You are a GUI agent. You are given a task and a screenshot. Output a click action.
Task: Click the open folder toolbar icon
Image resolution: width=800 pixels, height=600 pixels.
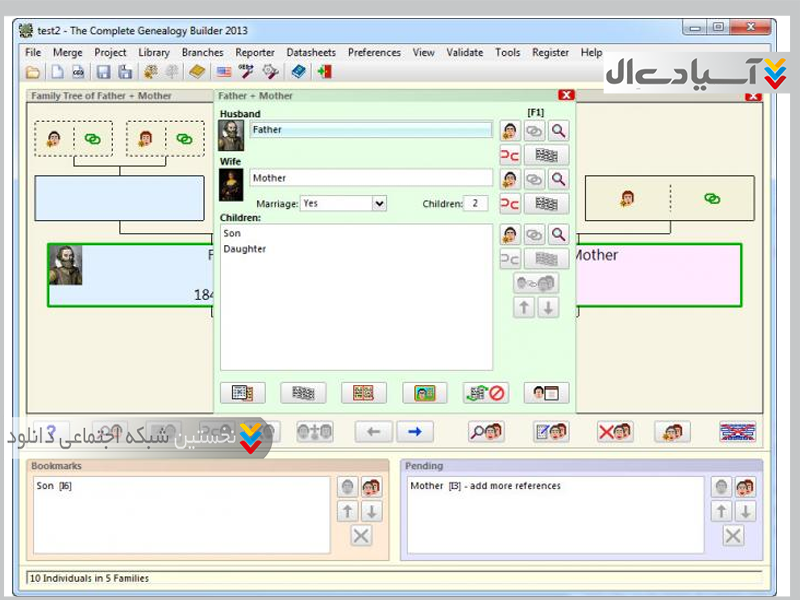pyautogui.click(x=33, y=72)
